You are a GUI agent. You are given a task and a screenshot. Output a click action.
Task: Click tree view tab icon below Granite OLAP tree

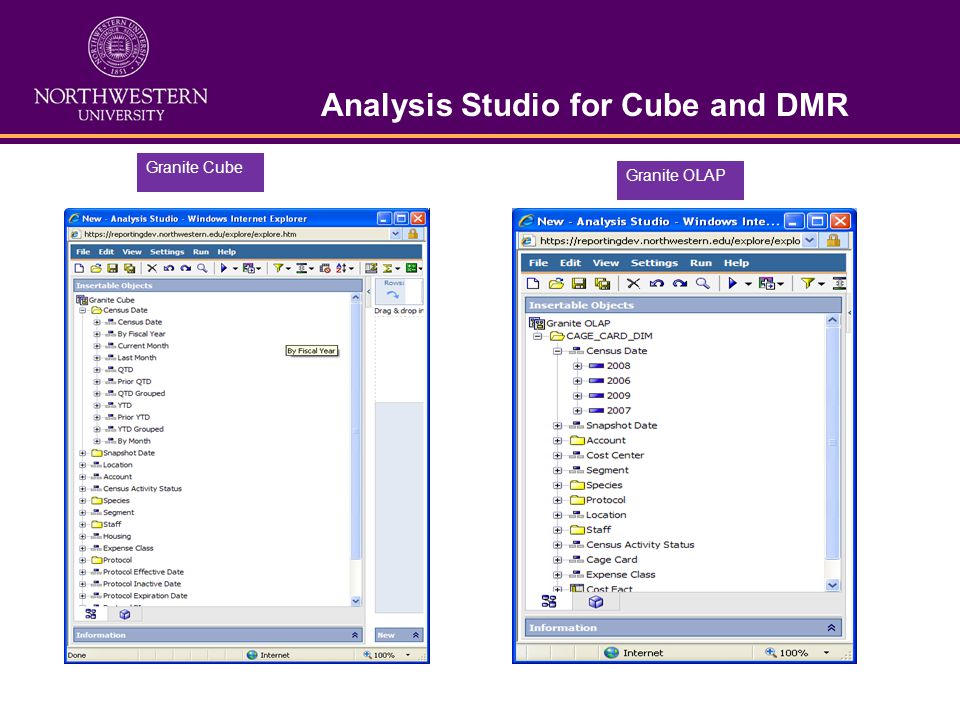point(549,602)
